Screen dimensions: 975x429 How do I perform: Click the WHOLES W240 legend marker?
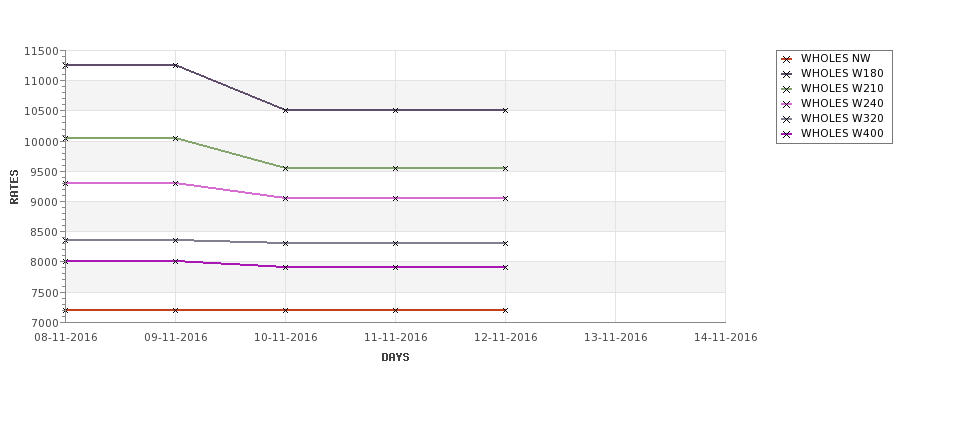click(787, 104)
